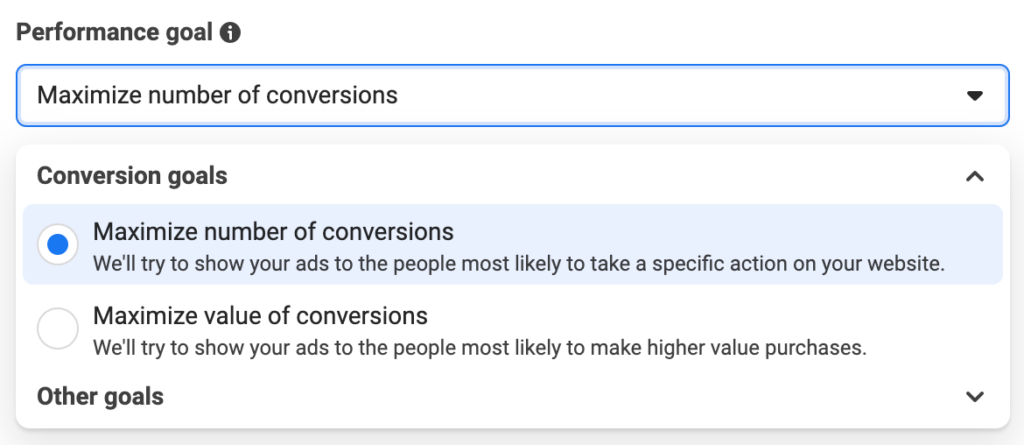Choose the Maximize number of conversions option title
Viewport: 1024px width, 445px height.
click(273, 231)
